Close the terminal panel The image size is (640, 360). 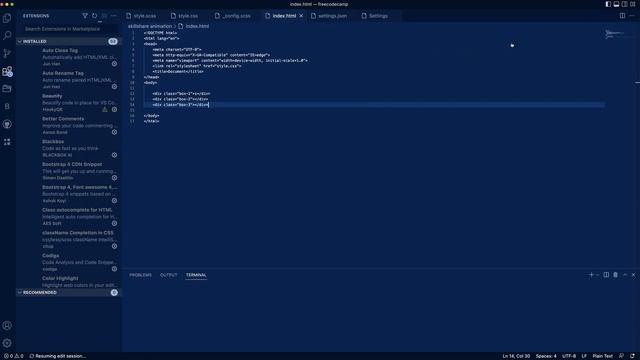[633, 275]
